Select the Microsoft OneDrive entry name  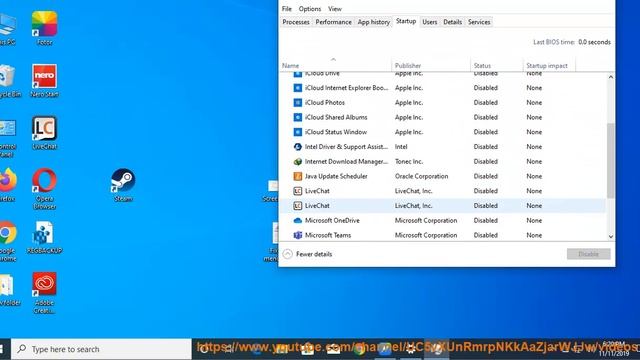tap(332, 220)
